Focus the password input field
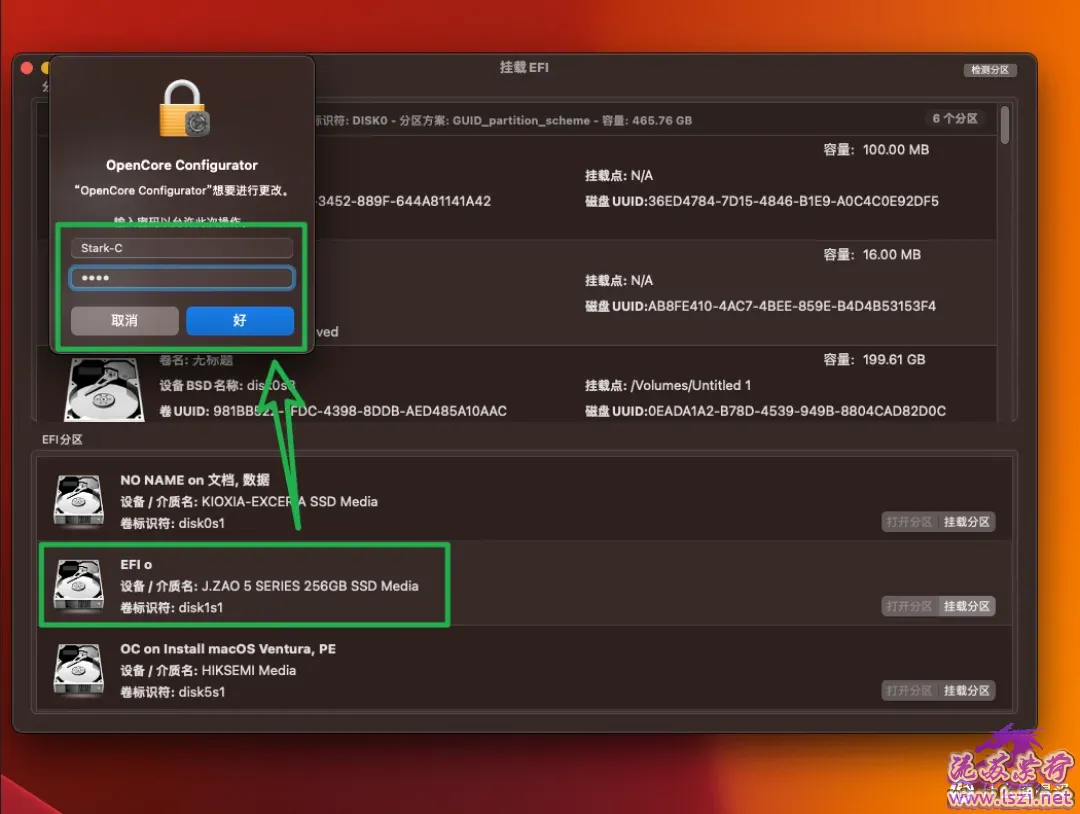 pos(182,278)
